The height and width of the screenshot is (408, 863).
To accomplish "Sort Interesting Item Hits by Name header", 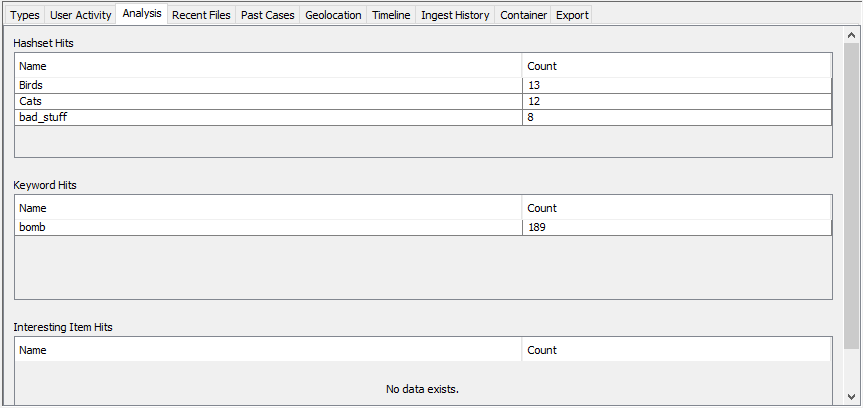I will click(268, 350).
